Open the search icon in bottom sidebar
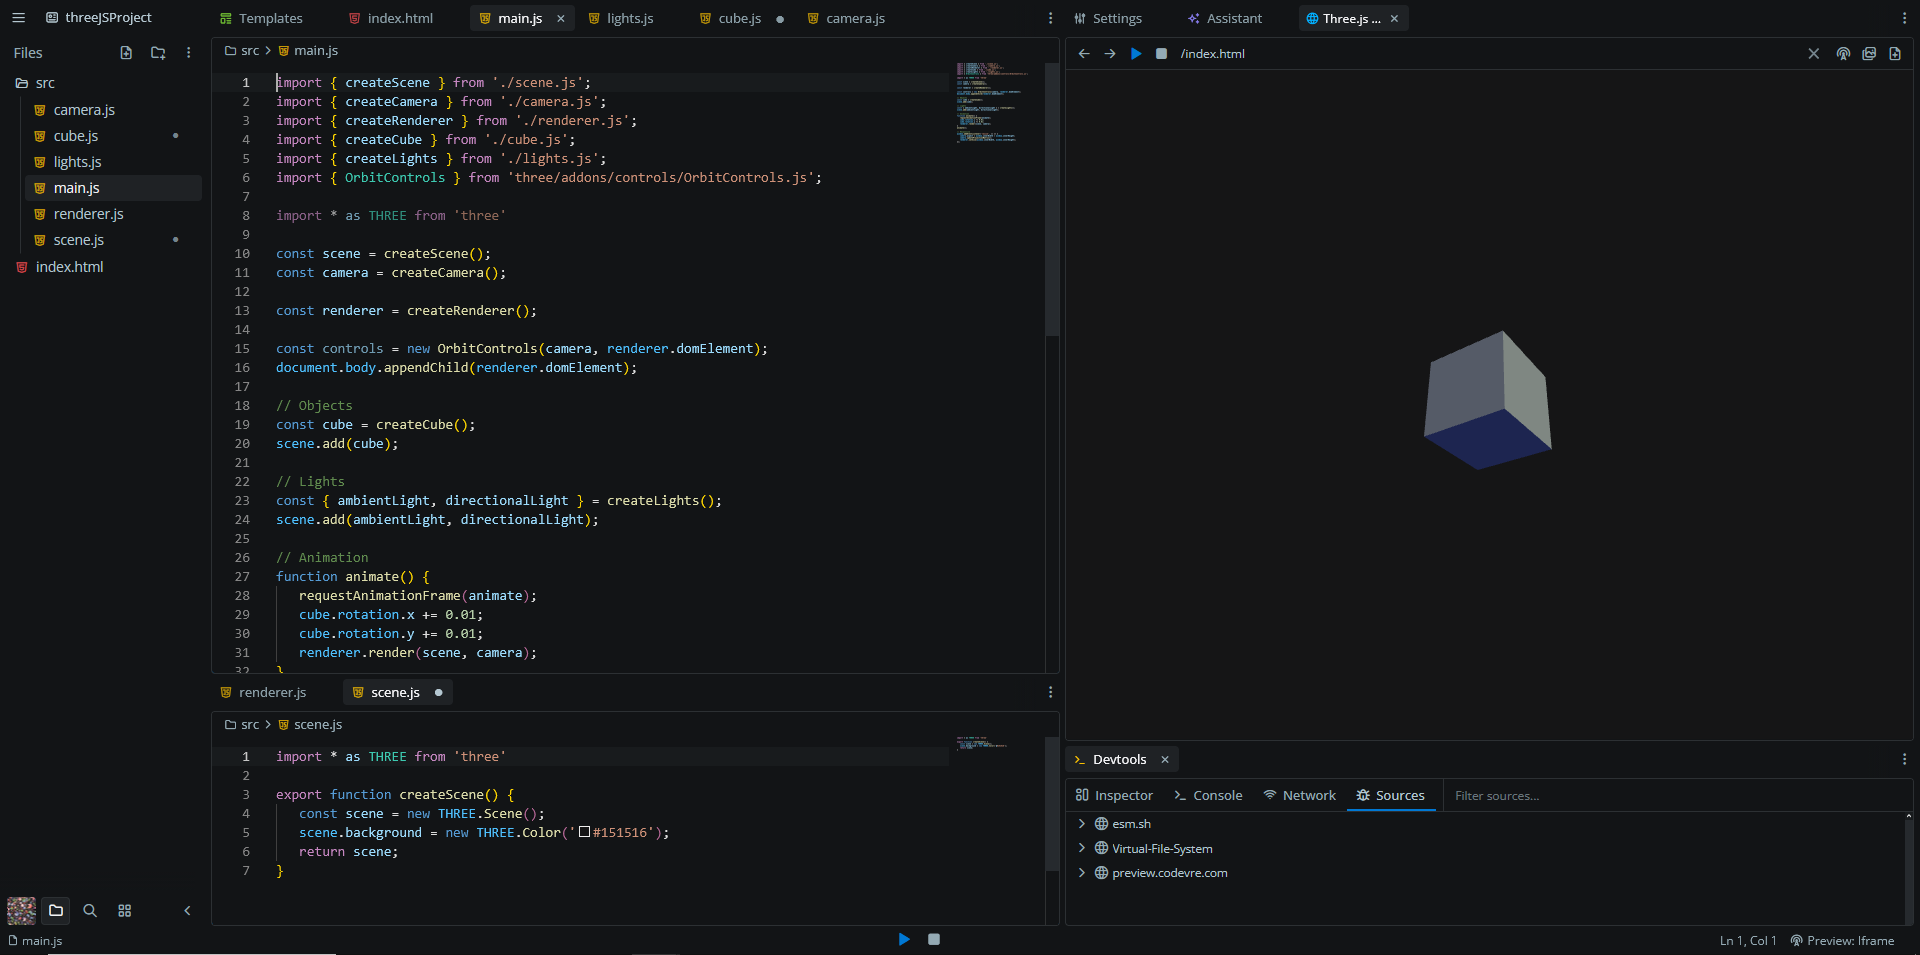 pos(90,911)
